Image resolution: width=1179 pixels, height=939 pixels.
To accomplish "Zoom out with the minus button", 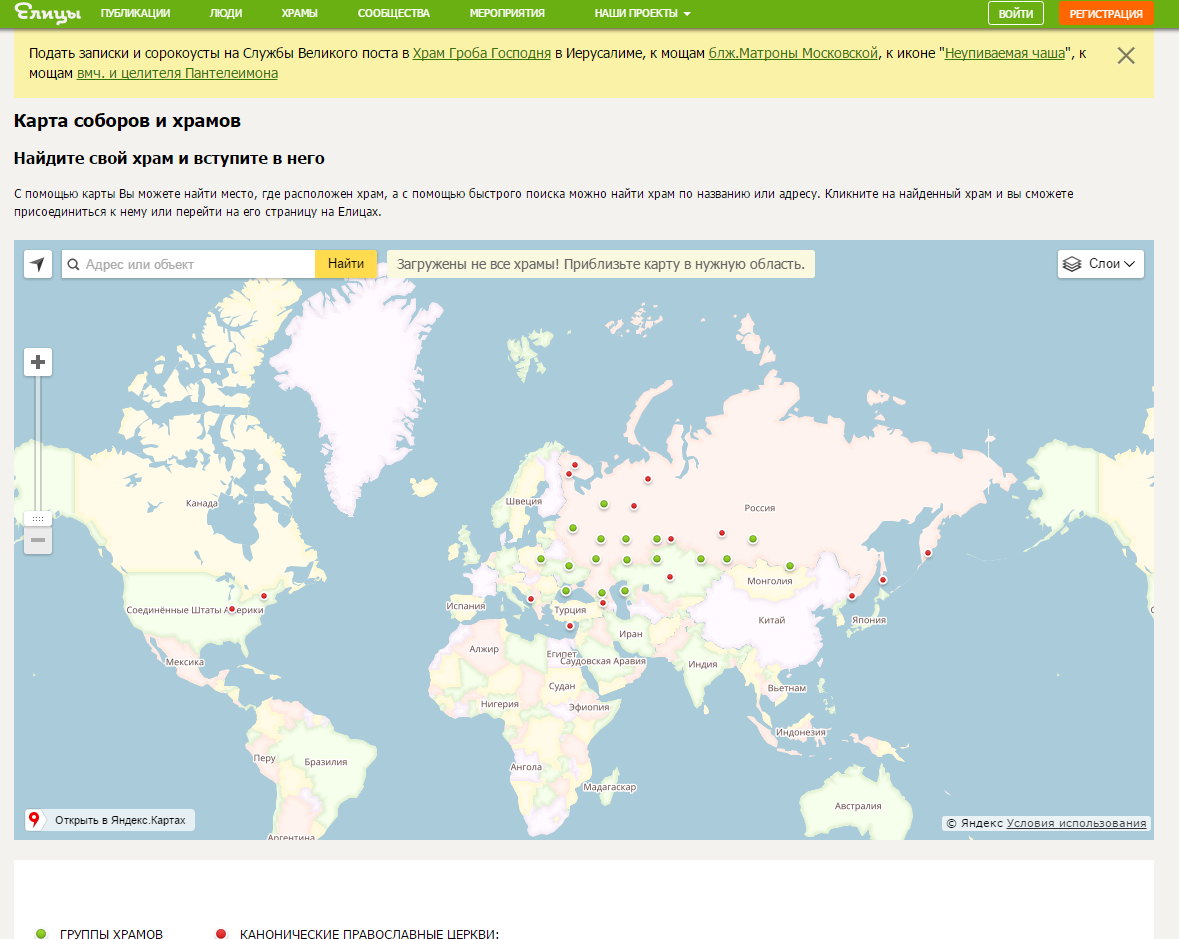I will click(x=38, y=540).
